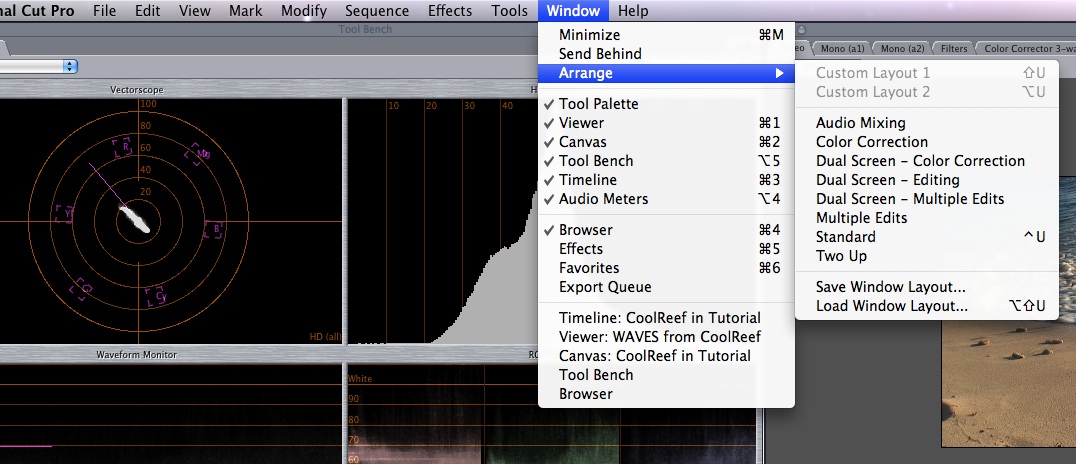This screenshot has width=1076, height=464.
Task: Uncheck the Canvas window item
Action: point(666,142)
